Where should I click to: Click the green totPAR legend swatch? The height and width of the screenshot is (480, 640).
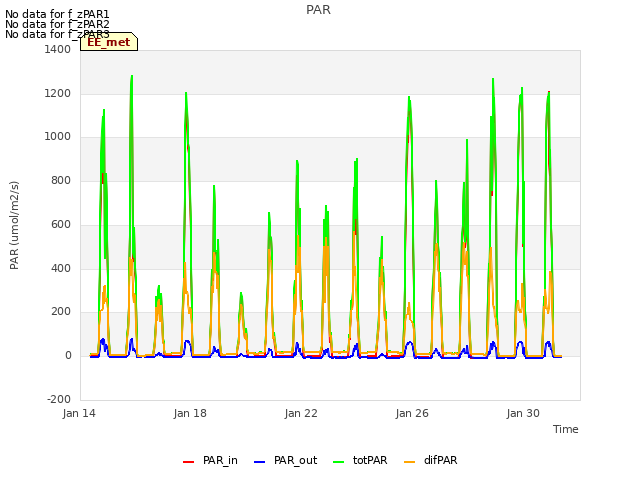pyautogui.click(x=338, y=462)
